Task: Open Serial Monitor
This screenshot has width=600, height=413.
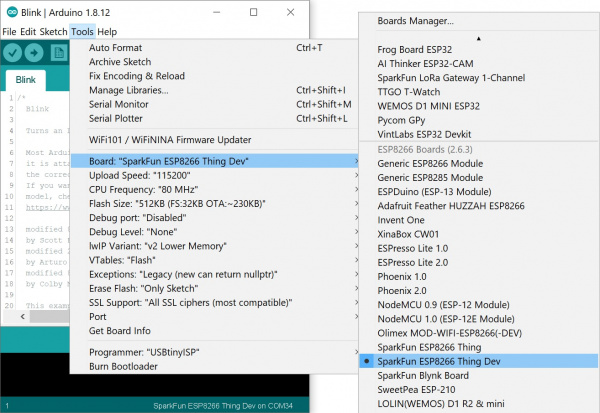Action: pyautogui.click(x=214, y=104)
